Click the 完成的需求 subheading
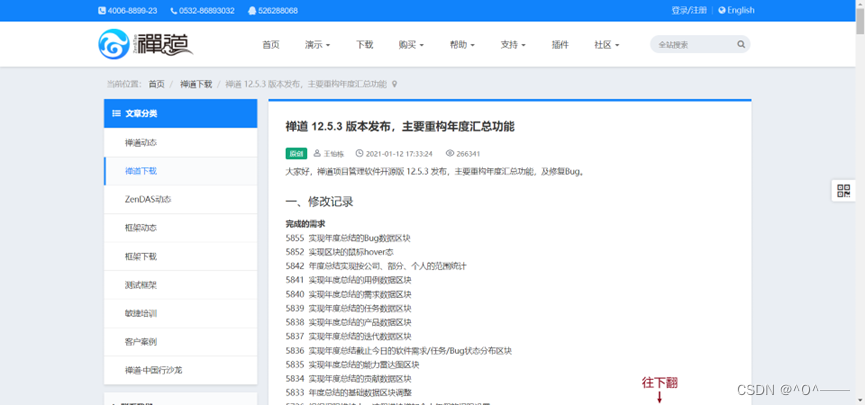 click(305, 224)
